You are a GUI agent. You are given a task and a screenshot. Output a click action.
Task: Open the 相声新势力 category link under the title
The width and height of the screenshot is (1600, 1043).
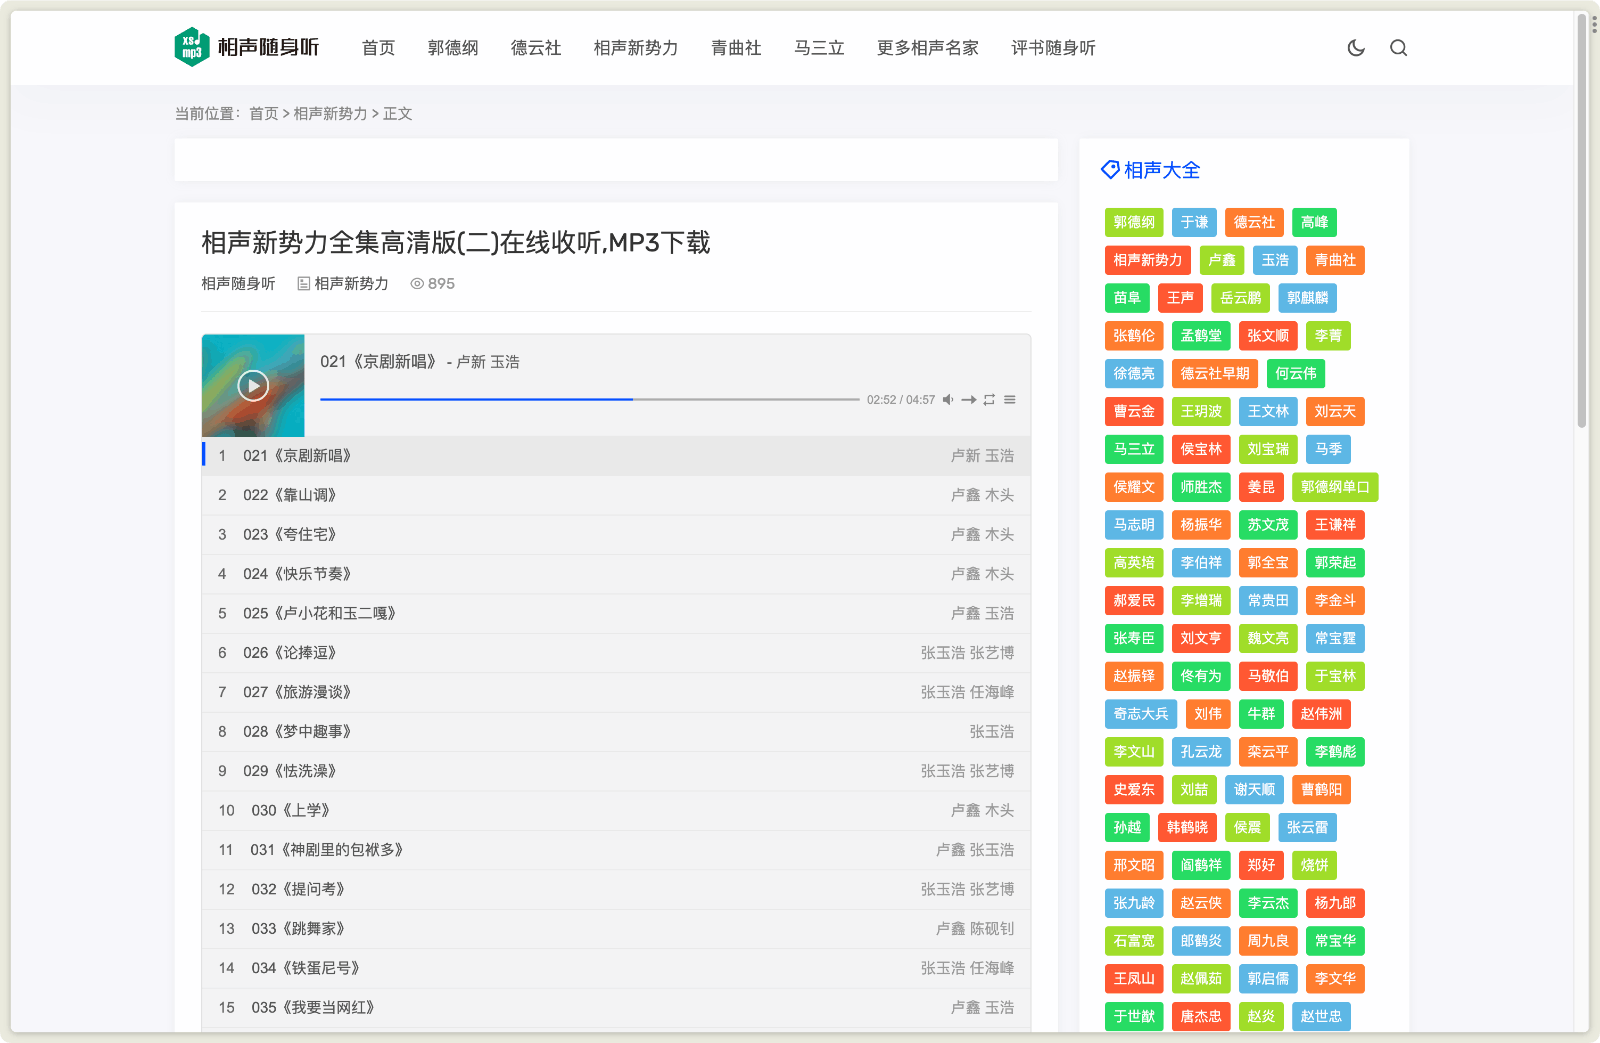click(351, 284)
